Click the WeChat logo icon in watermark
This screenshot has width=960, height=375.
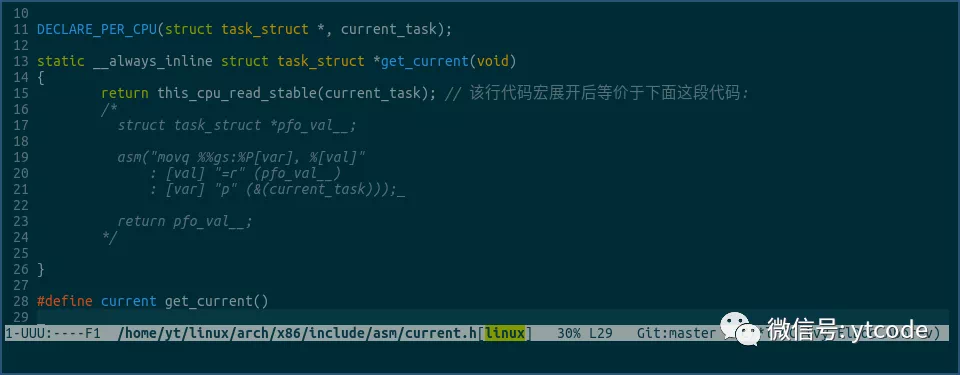(x=740, y=329)
